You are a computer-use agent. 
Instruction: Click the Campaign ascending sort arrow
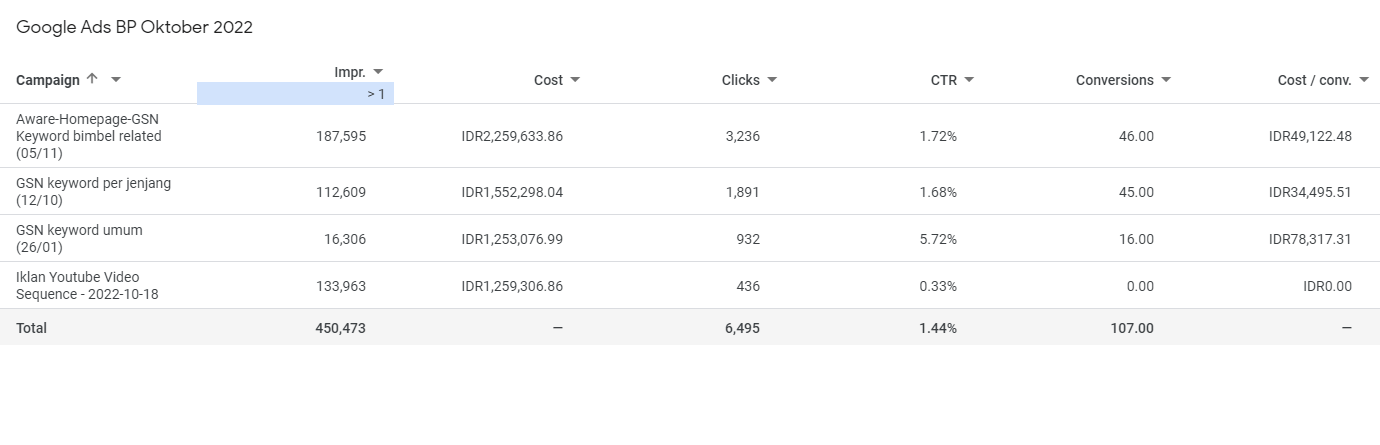[x=93, y=80]
